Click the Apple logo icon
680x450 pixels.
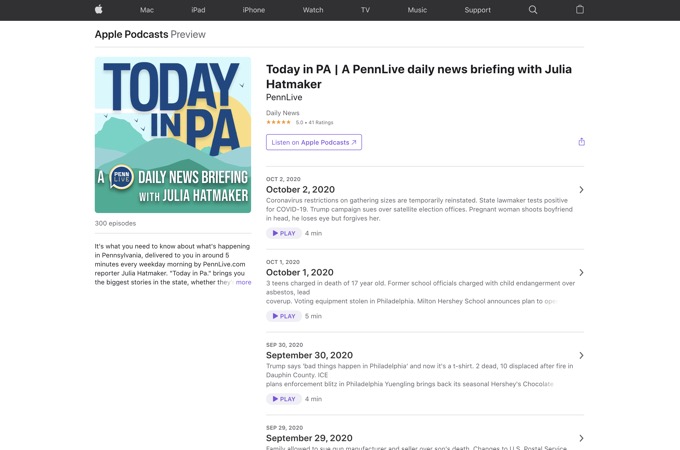pos(99,10)
